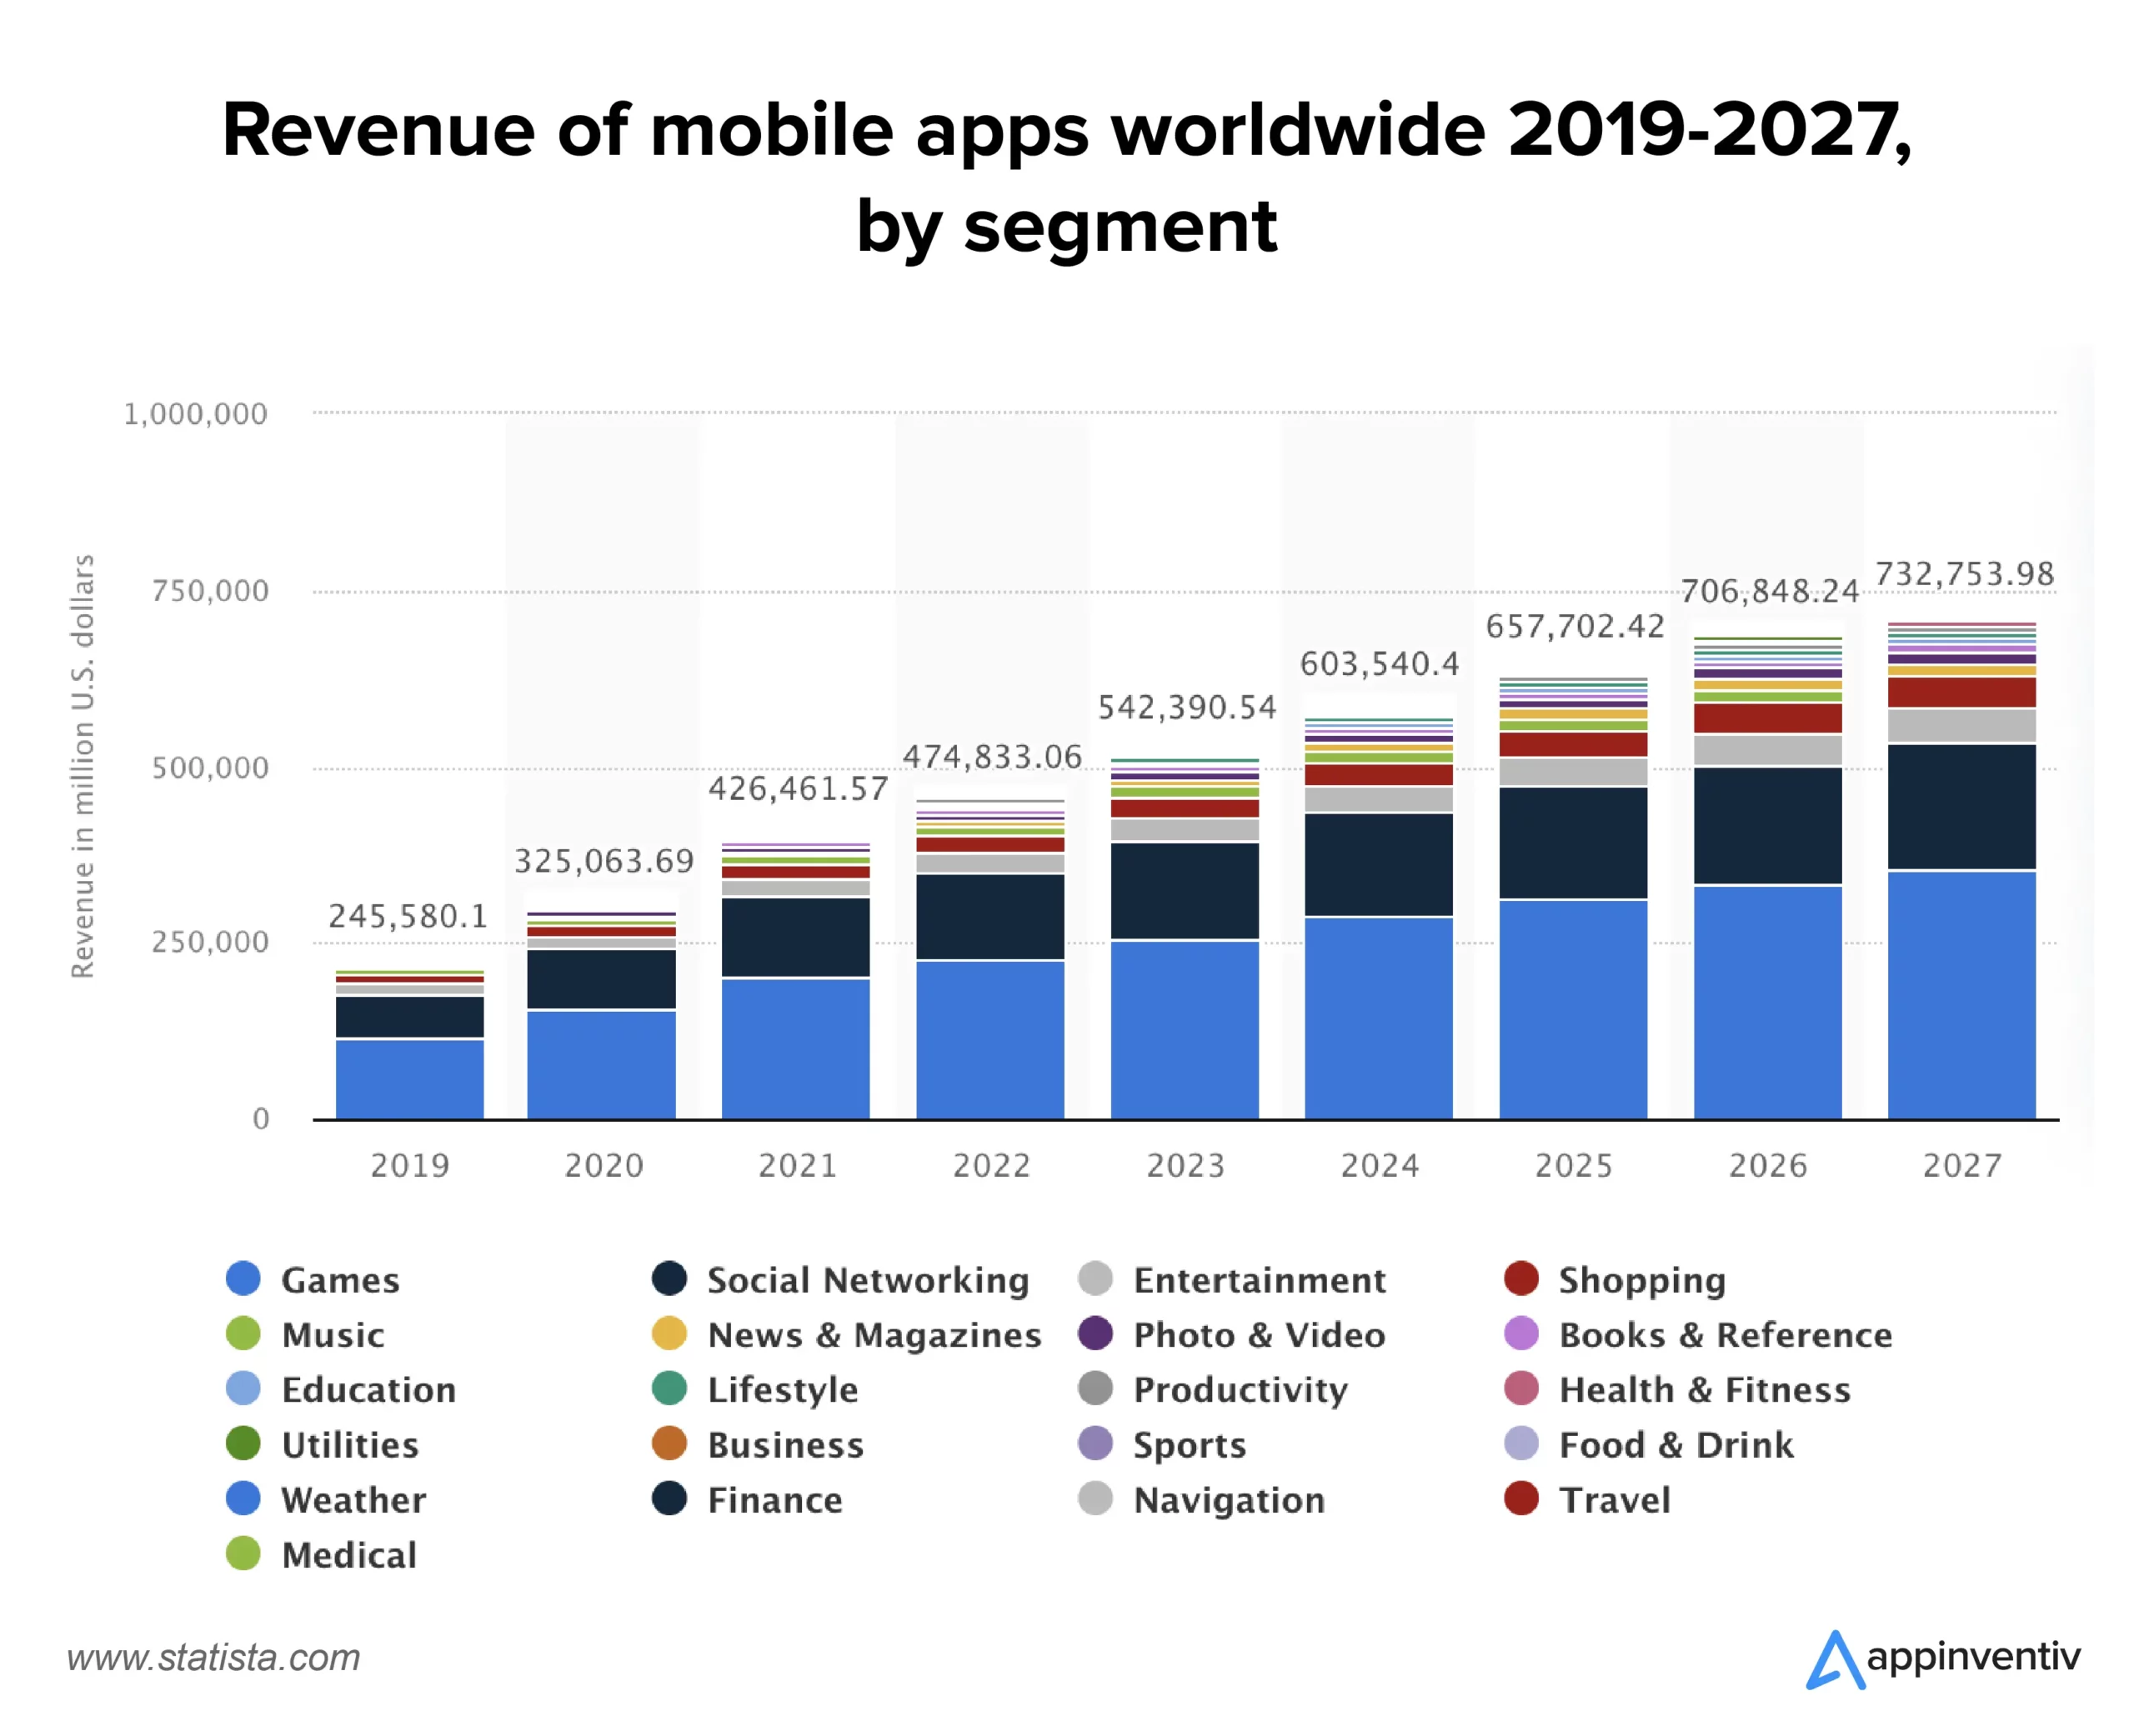This screenshot has height=1736, width=2134.
Task: Click the 1,000,000 y-axis tick label
Action: (195, 414)
